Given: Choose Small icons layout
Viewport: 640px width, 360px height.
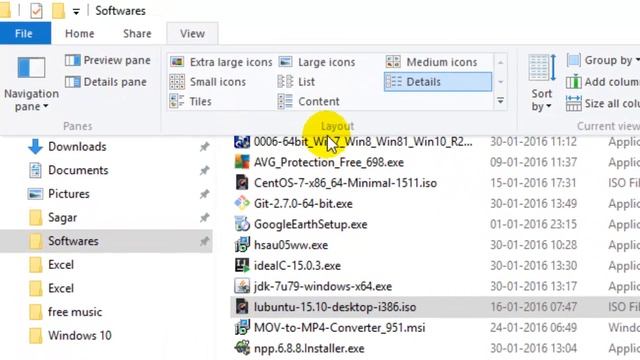Looking at the screenshot, I should click(208, 82).
